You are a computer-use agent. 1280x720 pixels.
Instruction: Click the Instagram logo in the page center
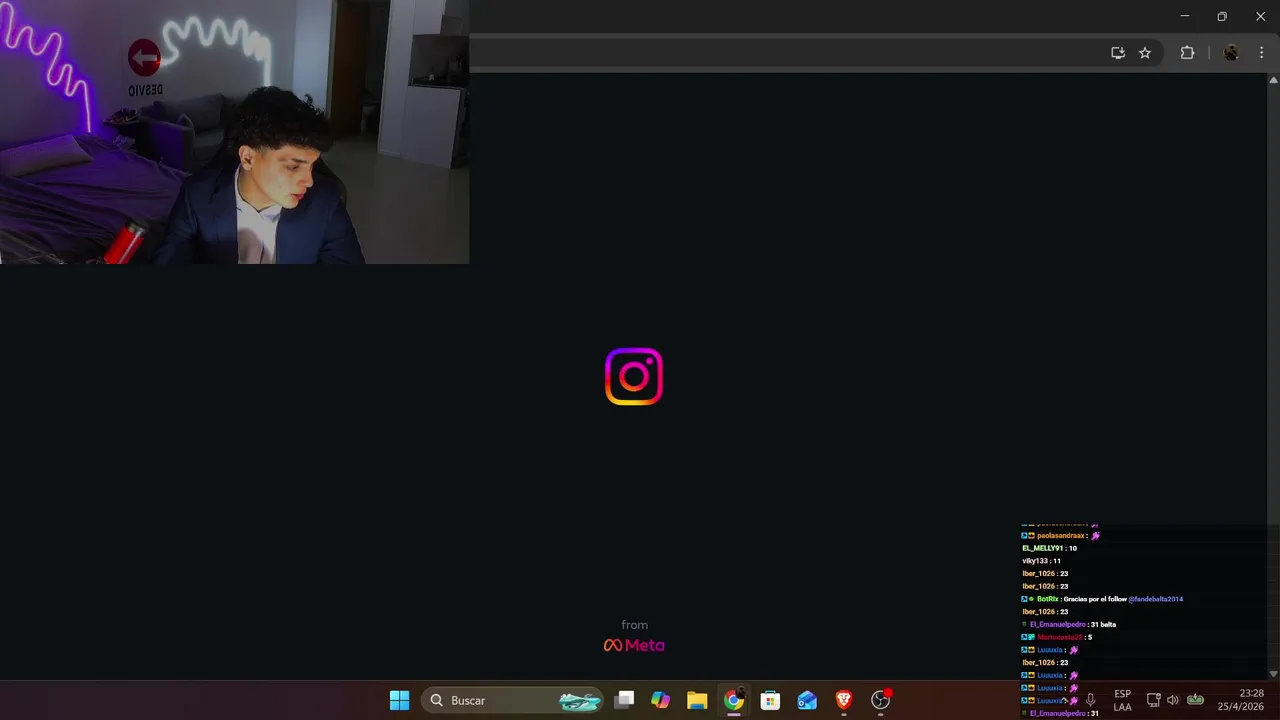634,376
